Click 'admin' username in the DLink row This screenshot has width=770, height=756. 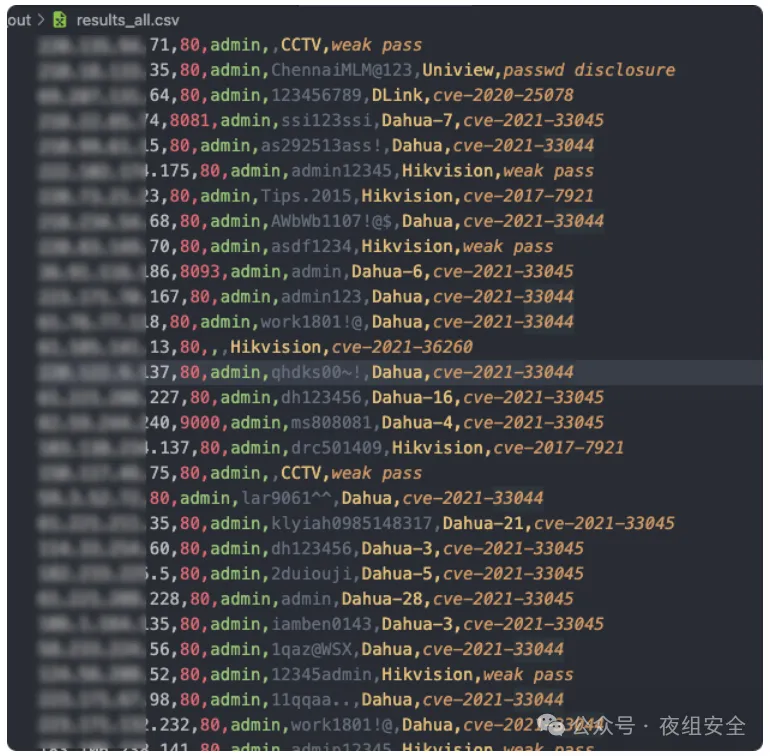coord(235,95)
